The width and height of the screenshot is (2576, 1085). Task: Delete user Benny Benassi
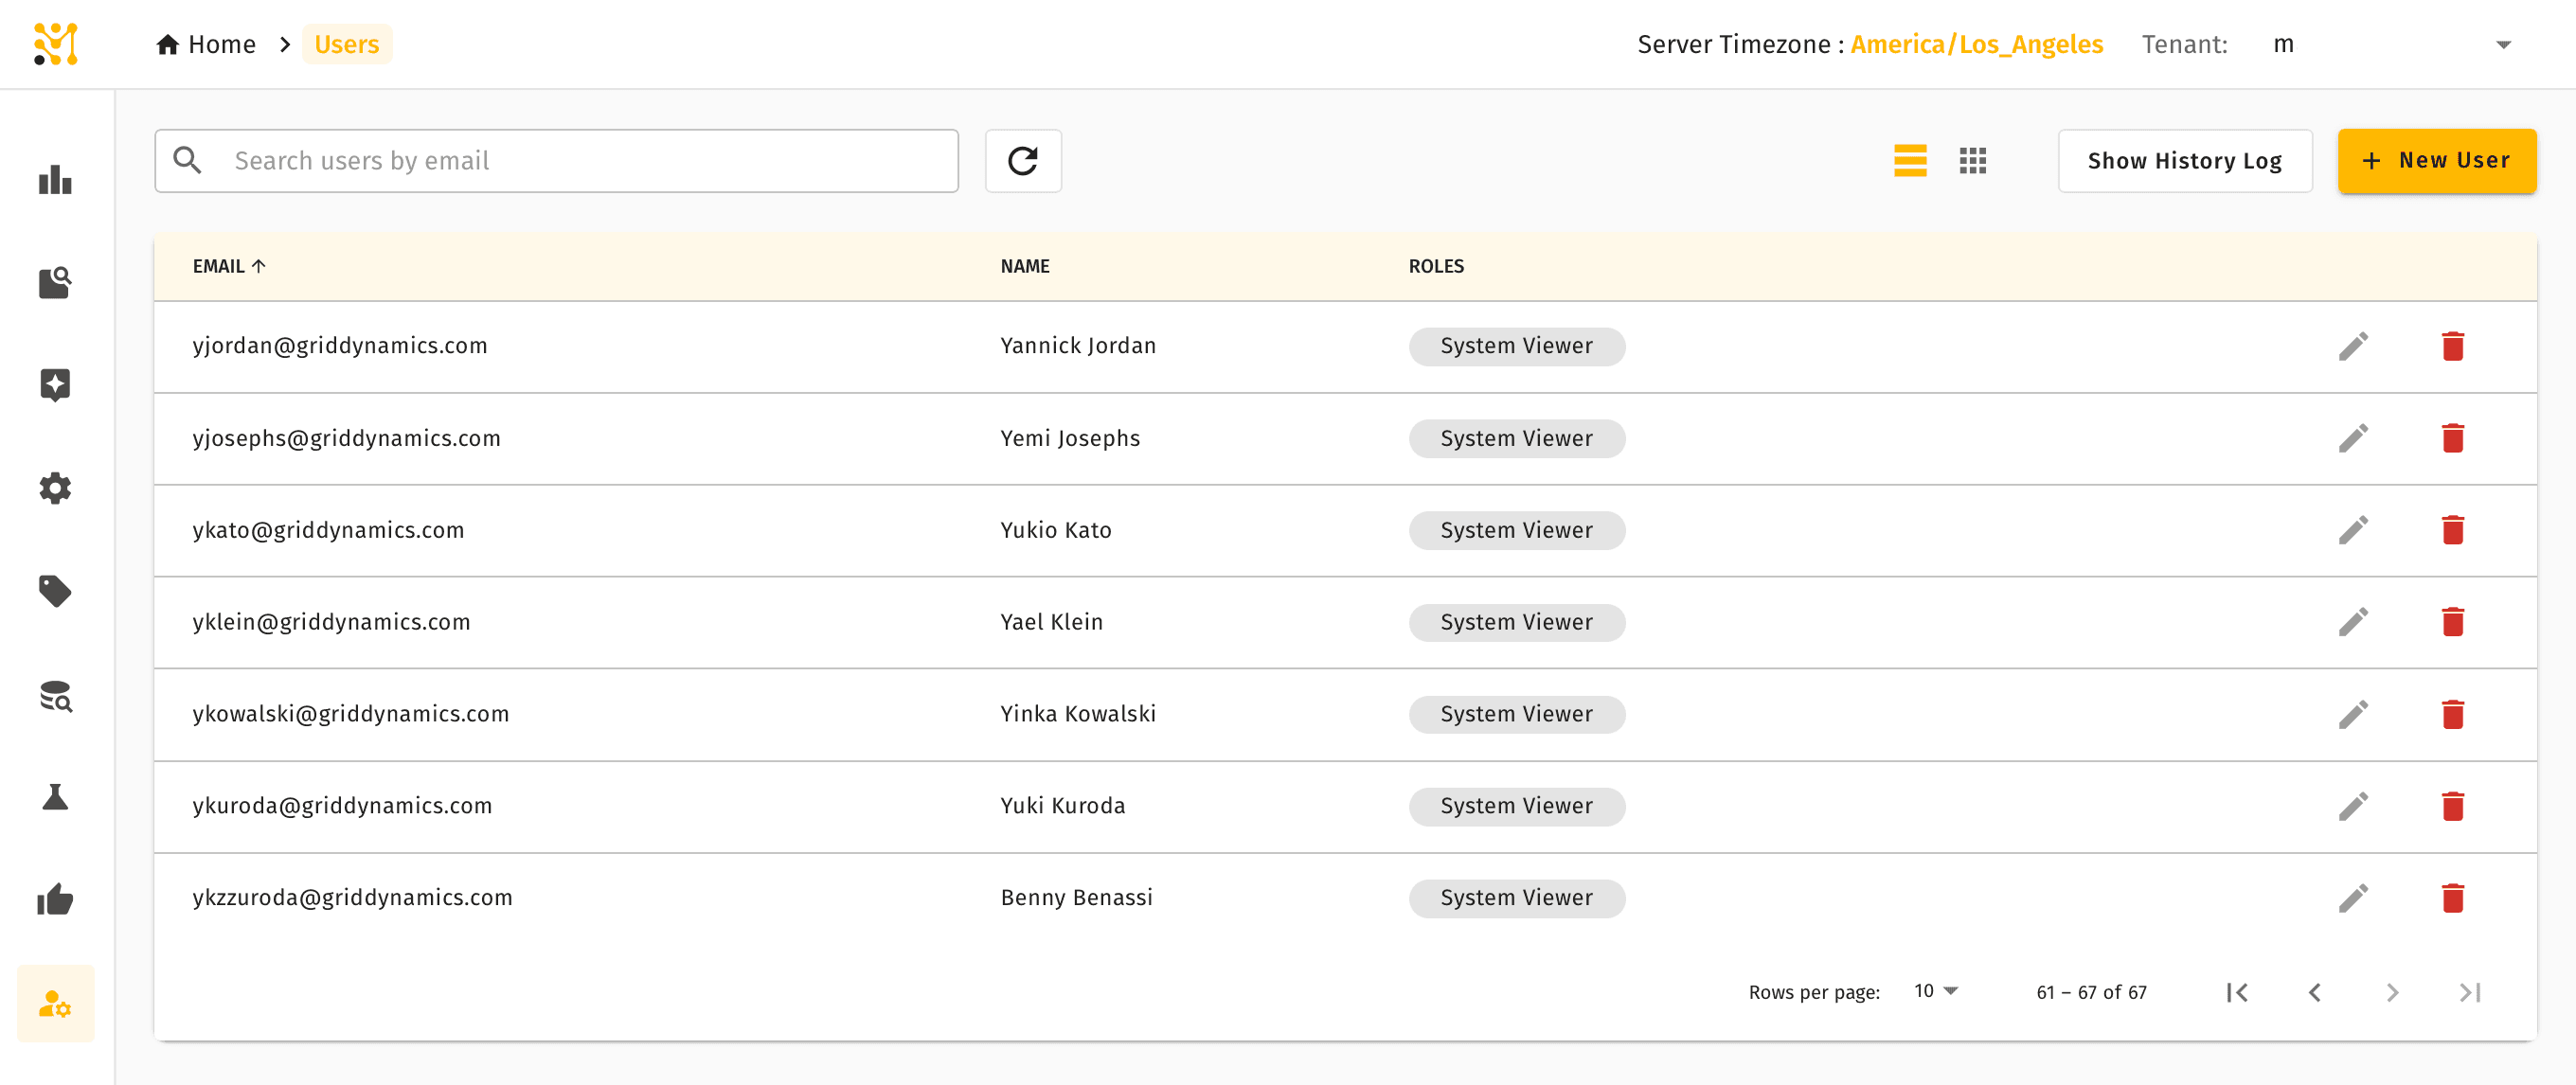2453,899
